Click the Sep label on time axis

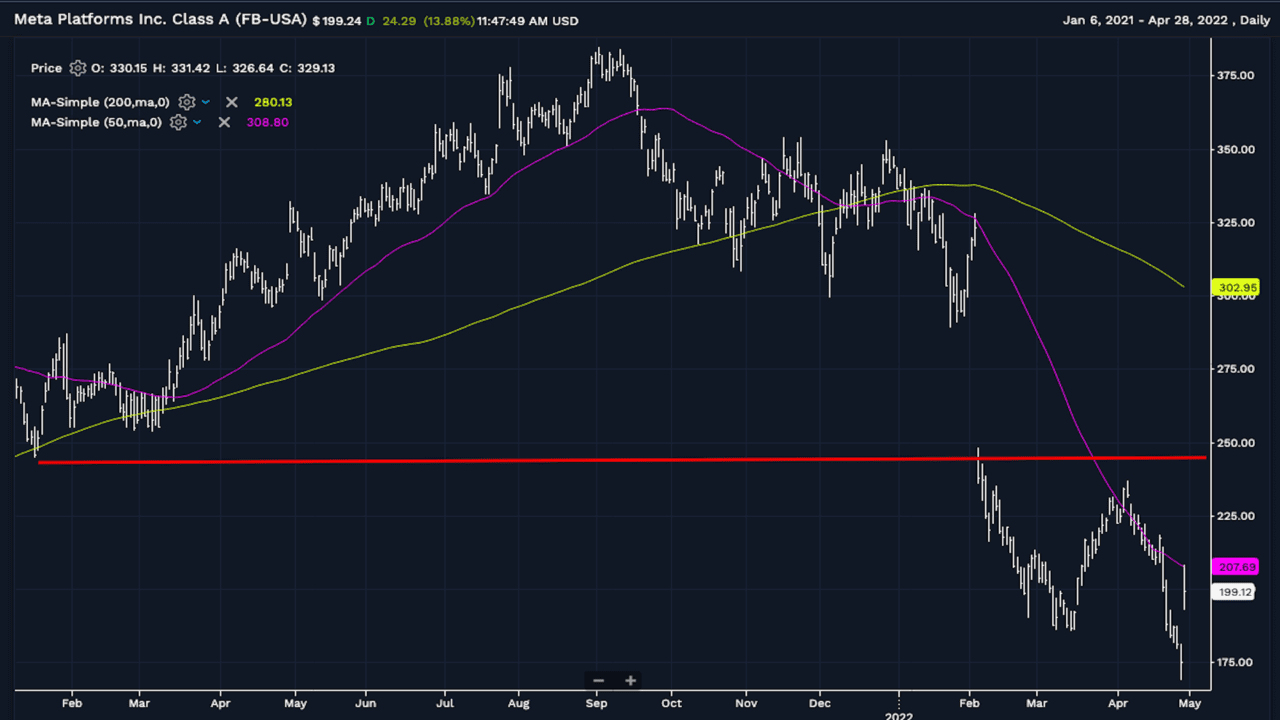pos(597,702)
